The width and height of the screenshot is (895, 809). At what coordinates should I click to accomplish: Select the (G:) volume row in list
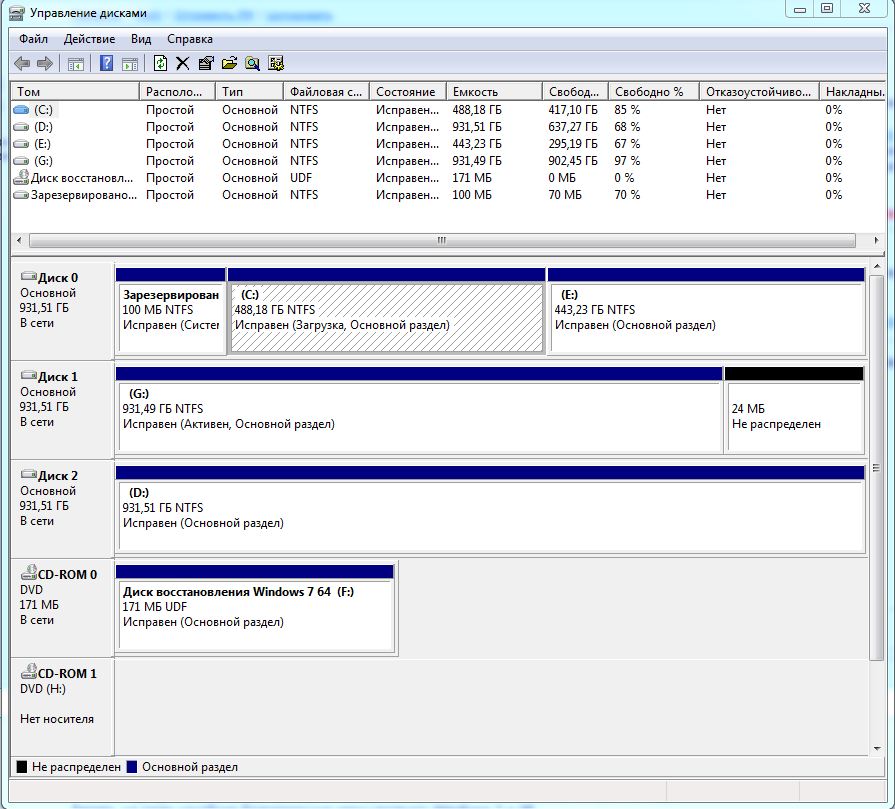(x=43, y=161)
